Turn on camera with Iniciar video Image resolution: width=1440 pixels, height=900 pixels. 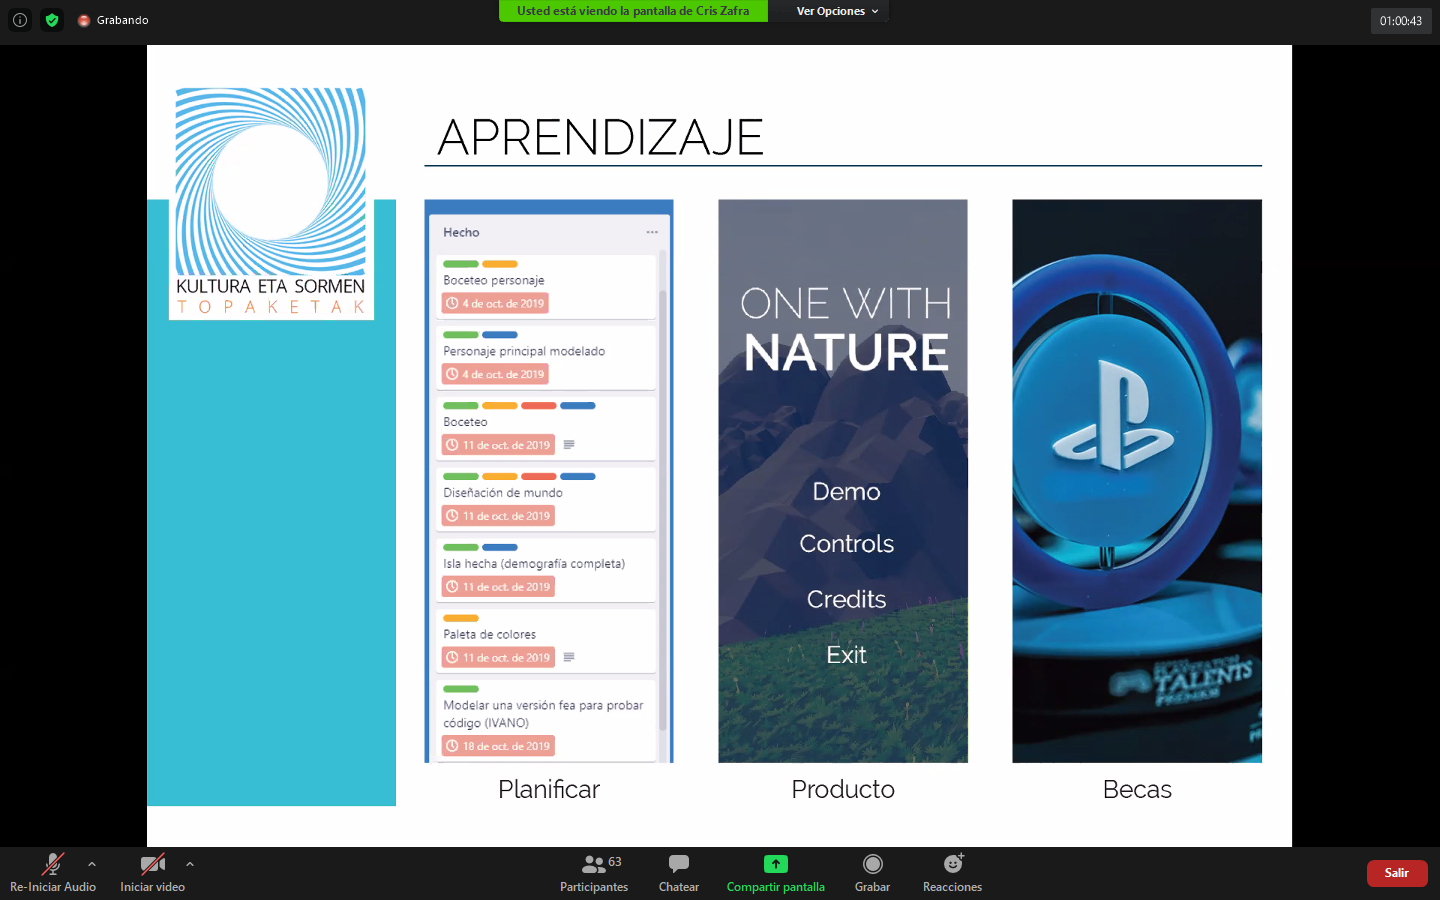coord(152,872)
